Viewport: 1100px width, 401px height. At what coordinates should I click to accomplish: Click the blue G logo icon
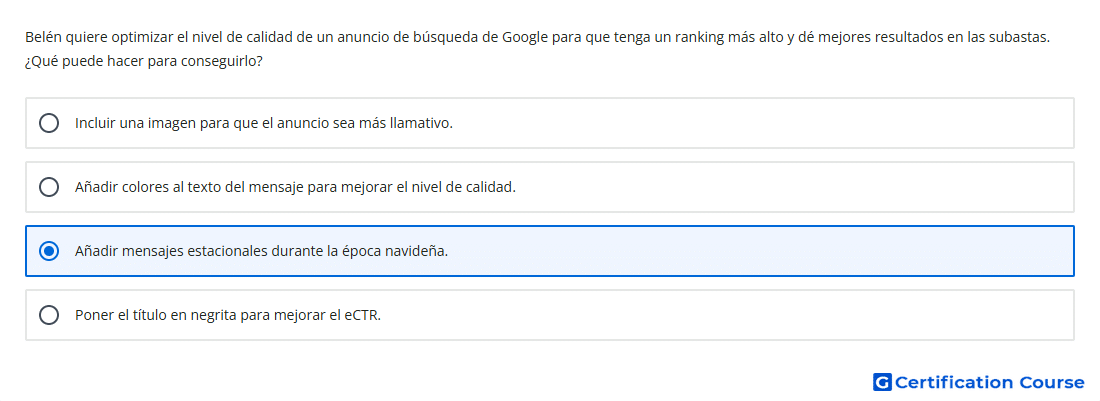882,382
